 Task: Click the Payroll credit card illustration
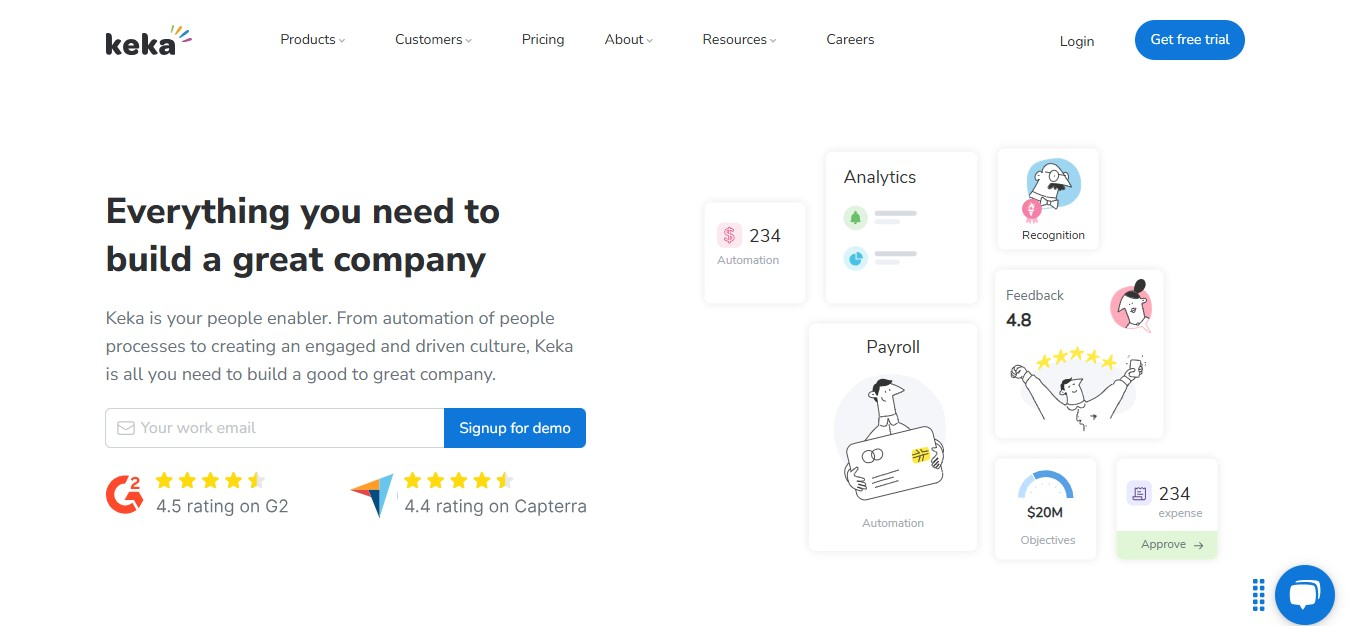point(892,440)
